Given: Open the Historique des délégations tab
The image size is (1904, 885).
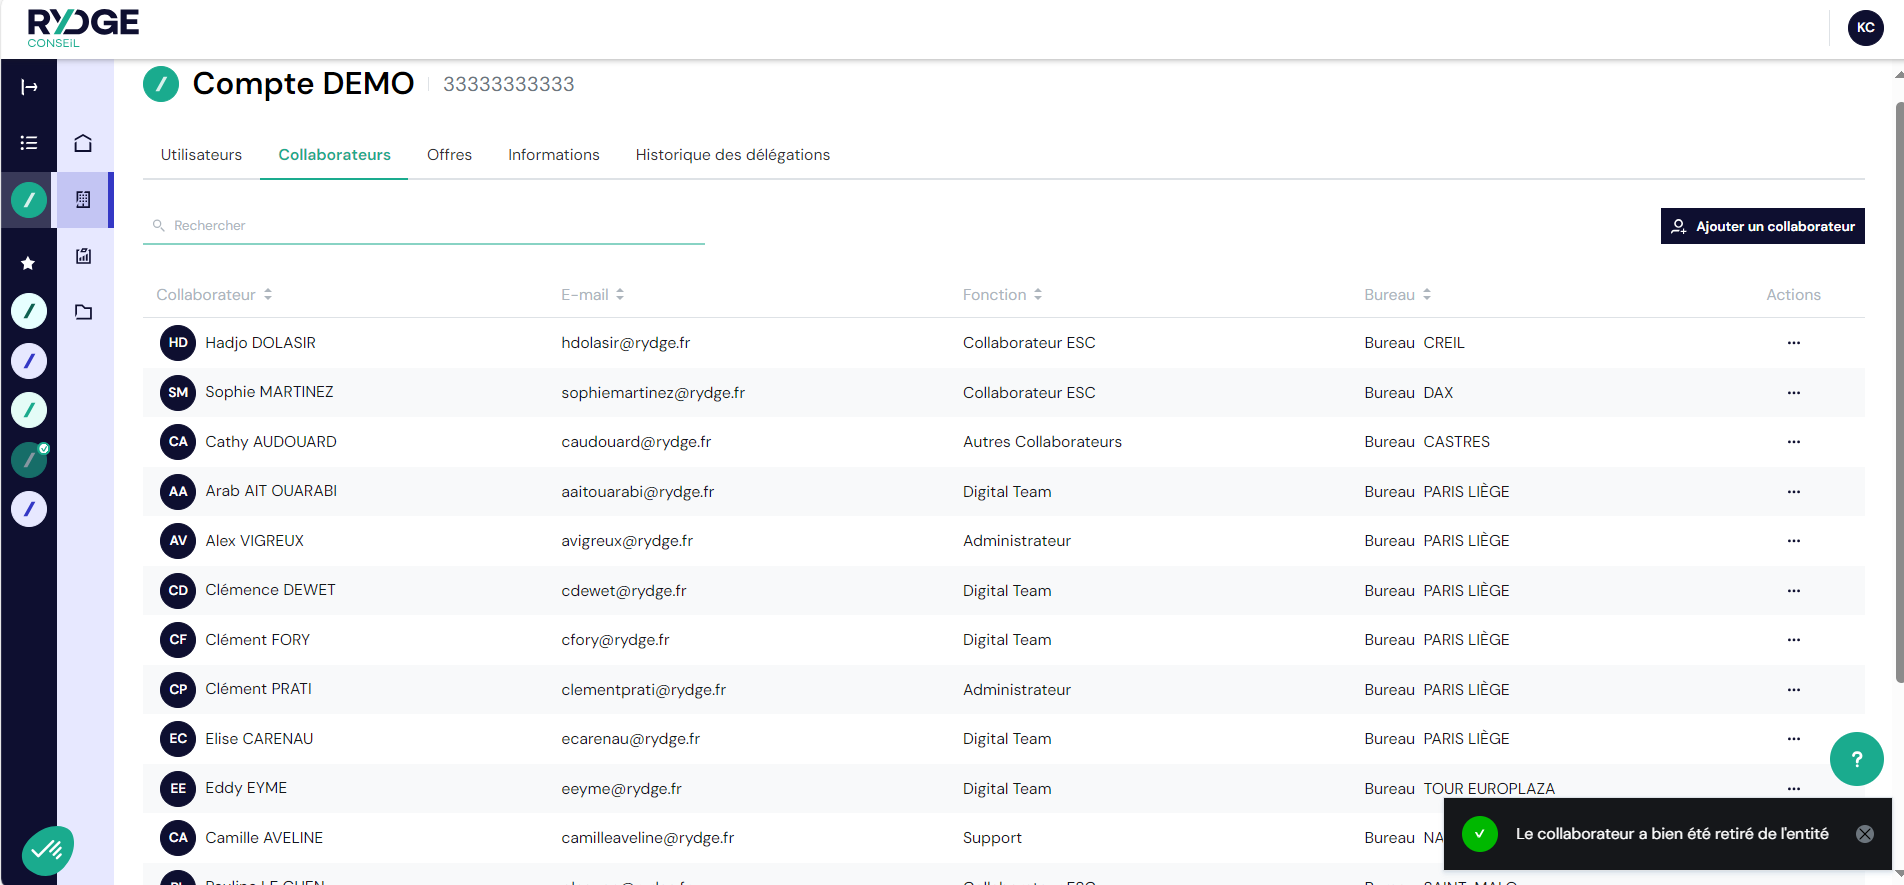Looking at the screenshot, I should (x=732, y=155).
